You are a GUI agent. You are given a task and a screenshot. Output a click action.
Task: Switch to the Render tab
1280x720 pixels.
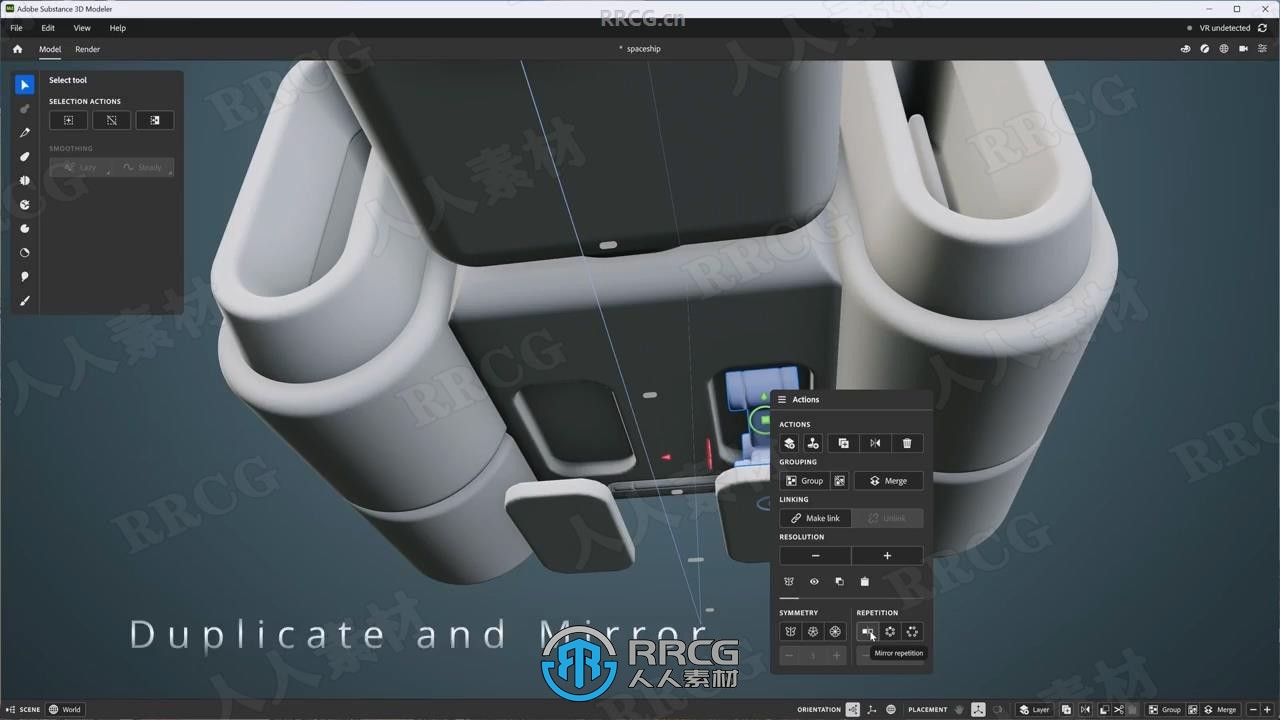coord(88,49)
